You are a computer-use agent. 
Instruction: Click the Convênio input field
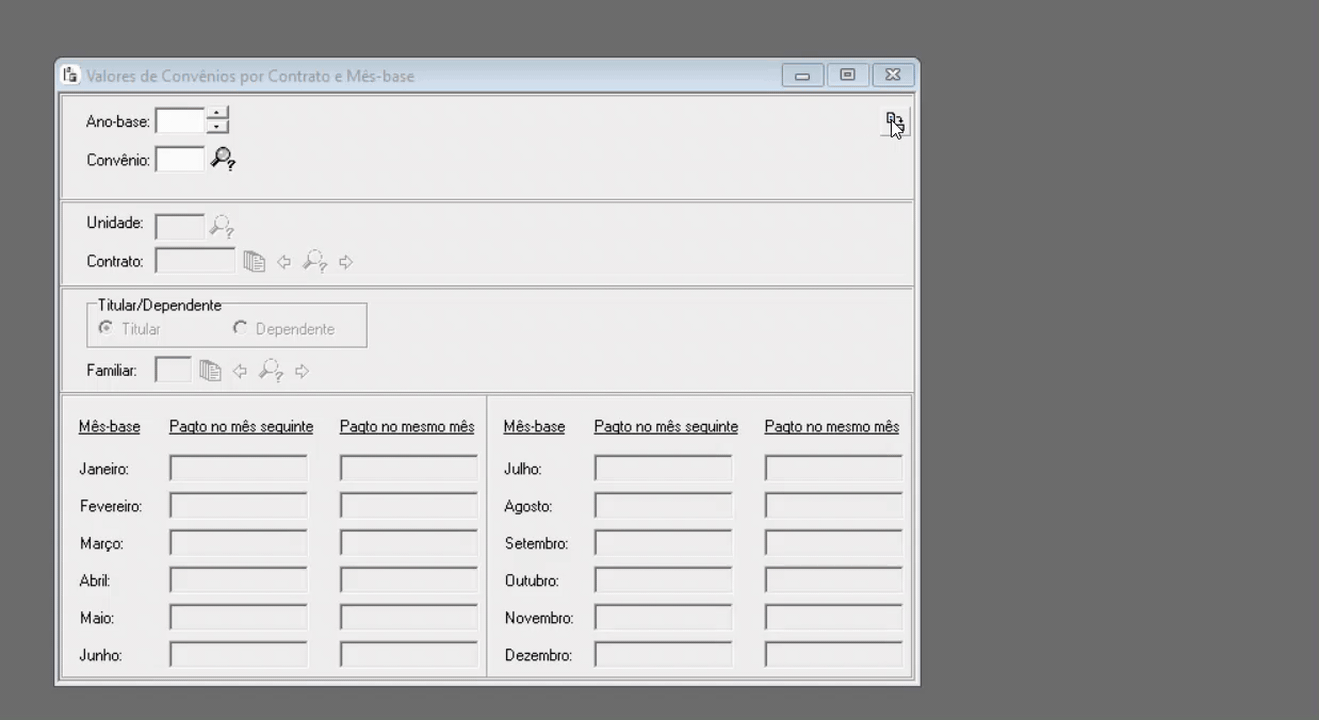pyautogui.click(x=181, y=157)
